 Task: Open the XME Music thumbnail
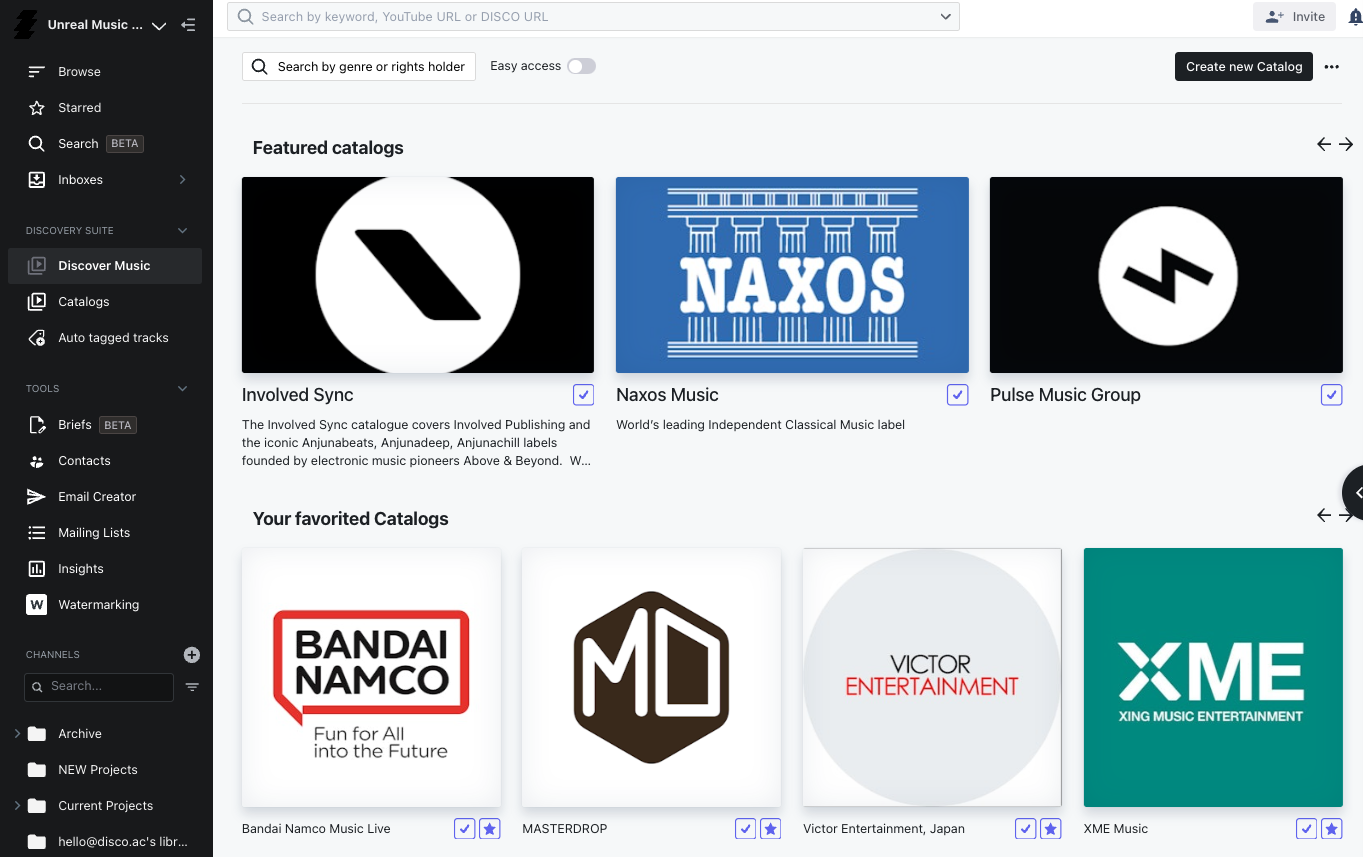[1213, 677]
